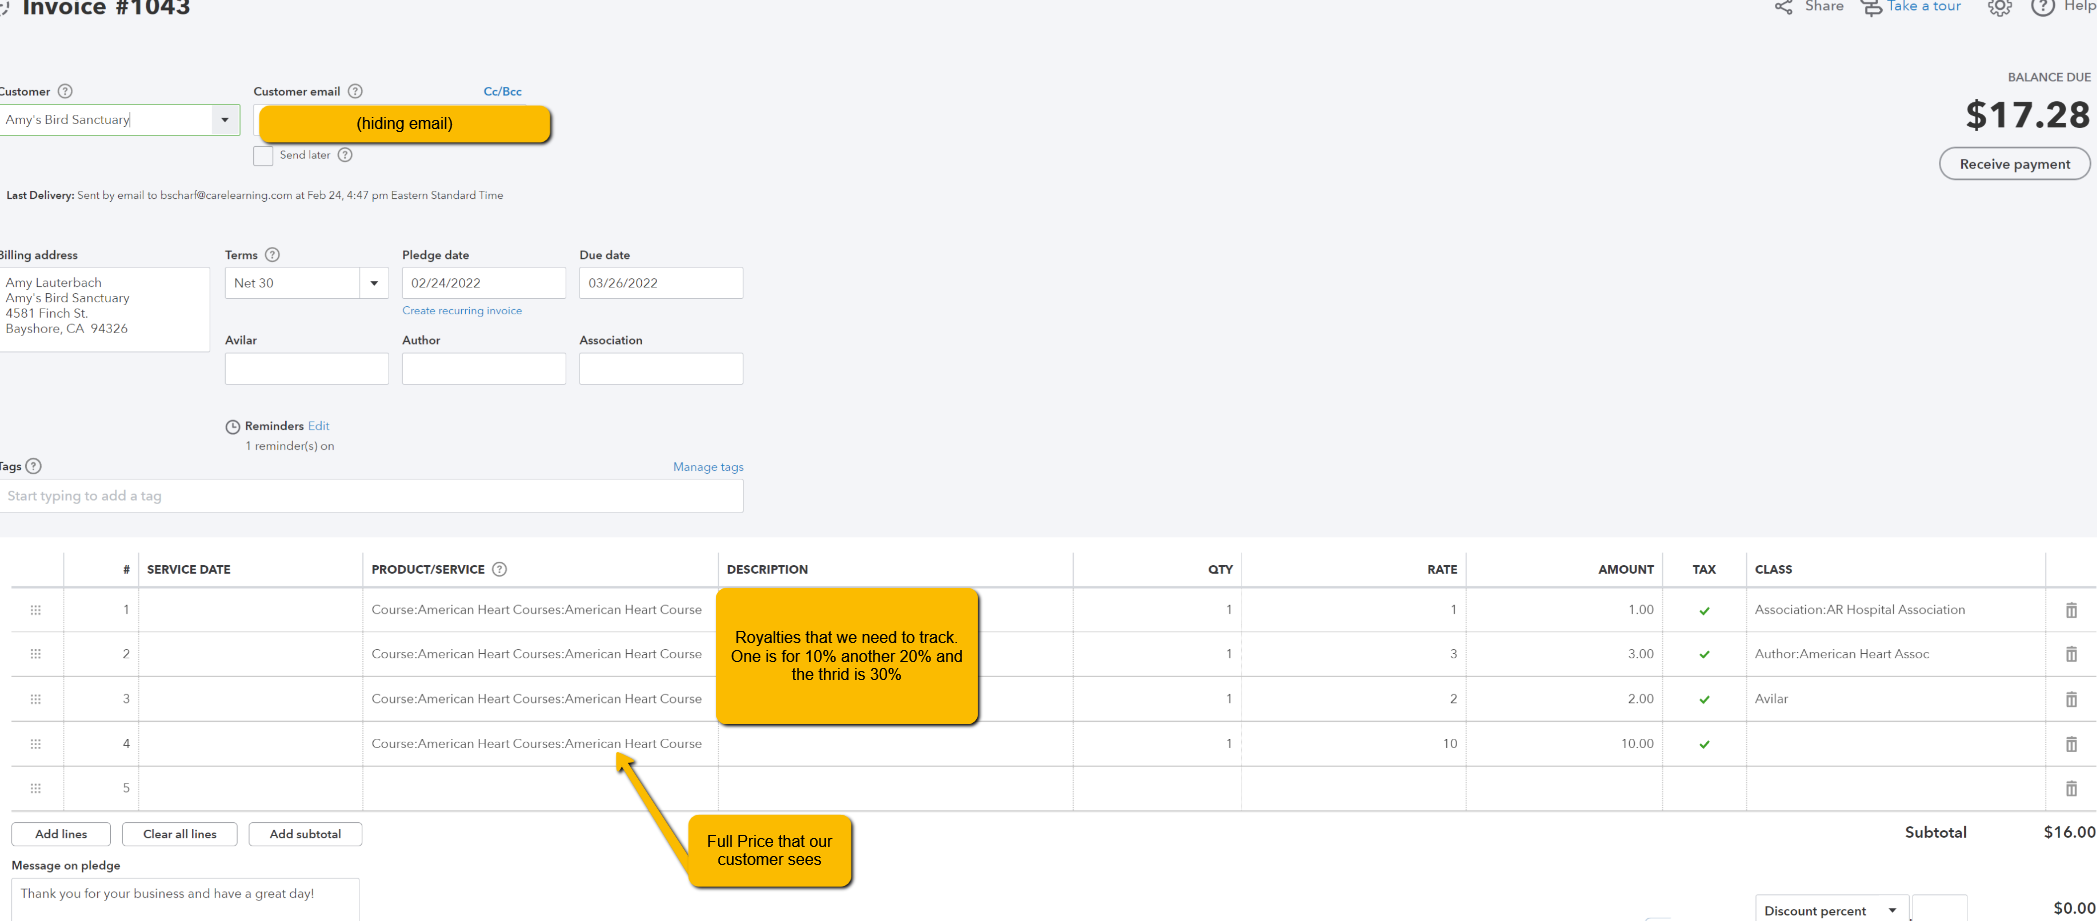
Task: Click the Pledge date field
Action: [483, 283]
